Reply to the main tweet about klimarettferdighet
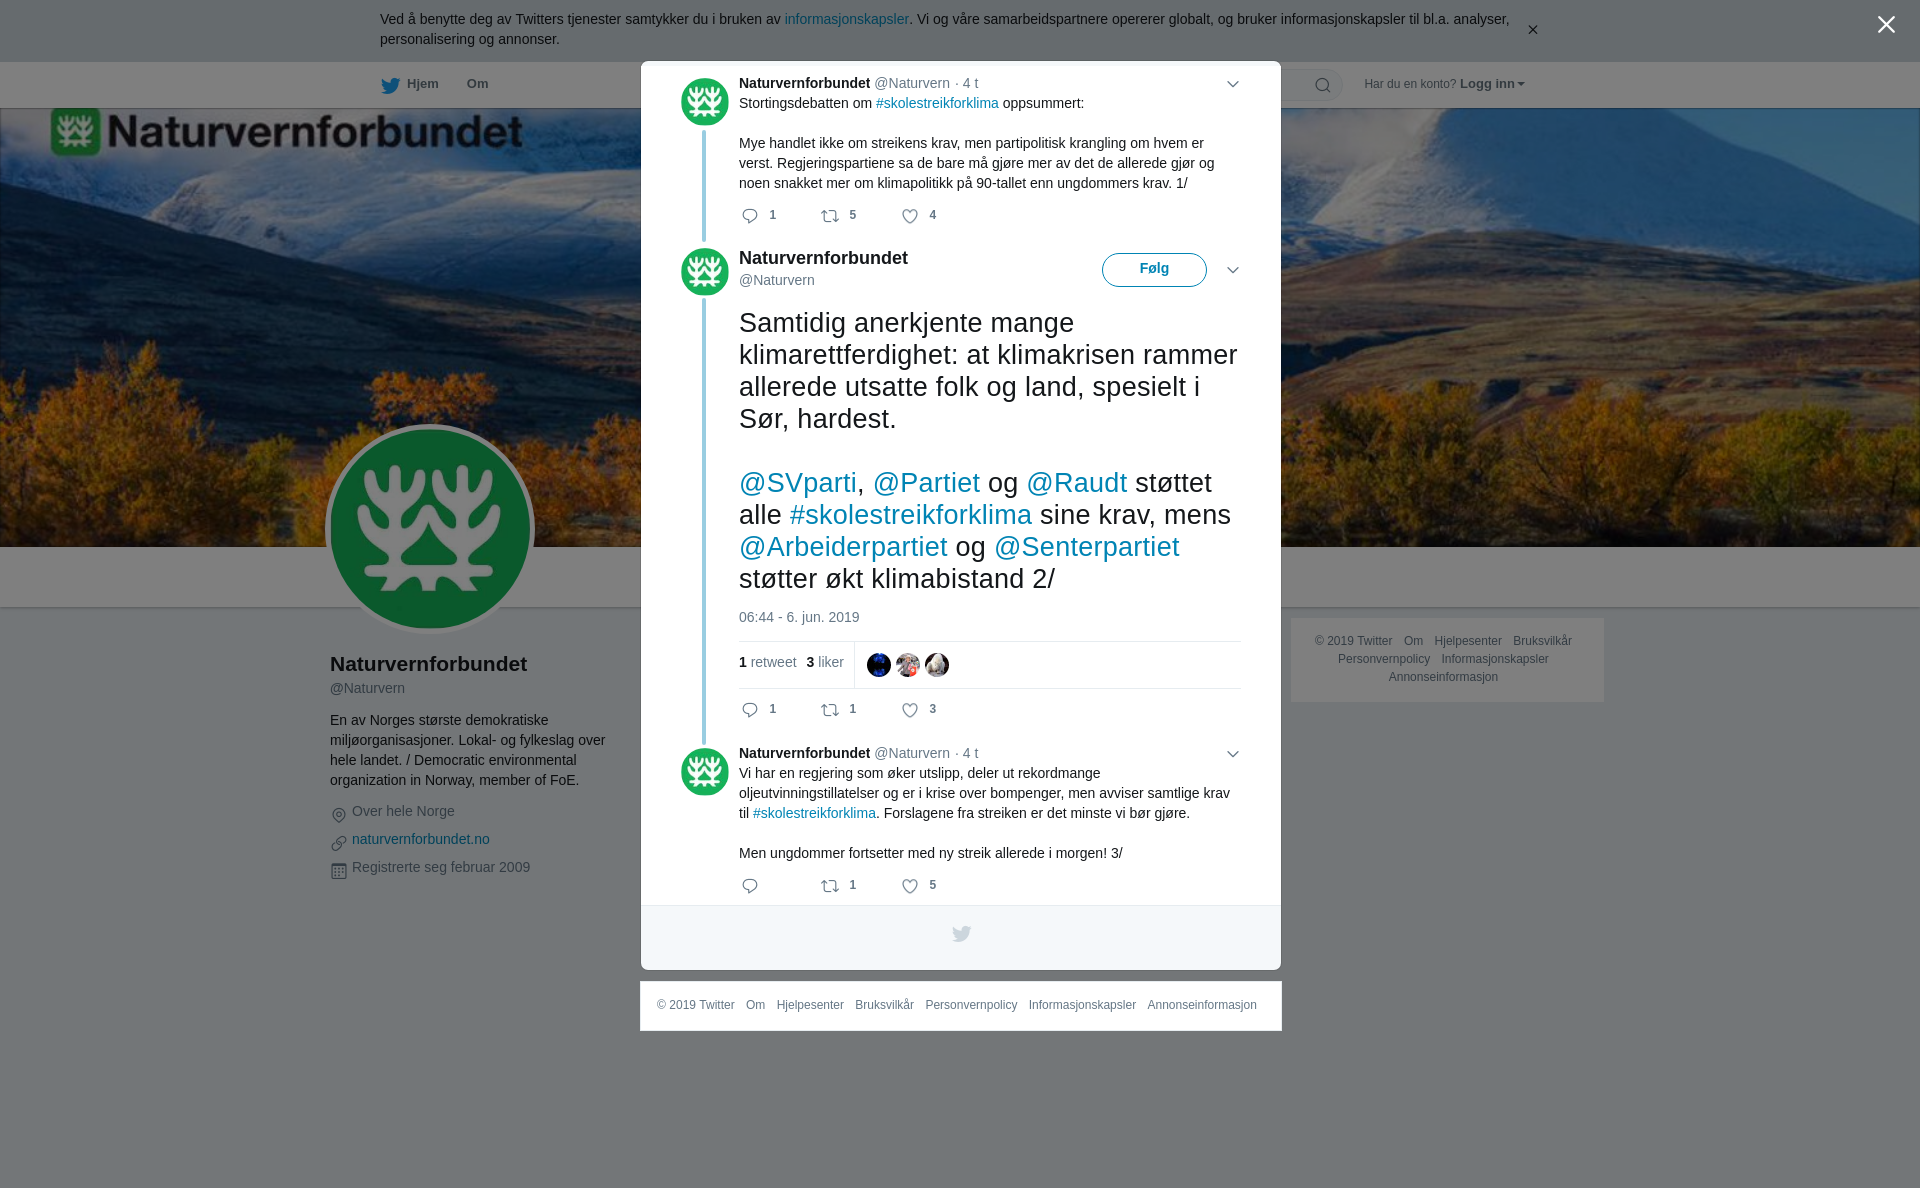 [750, 710]
